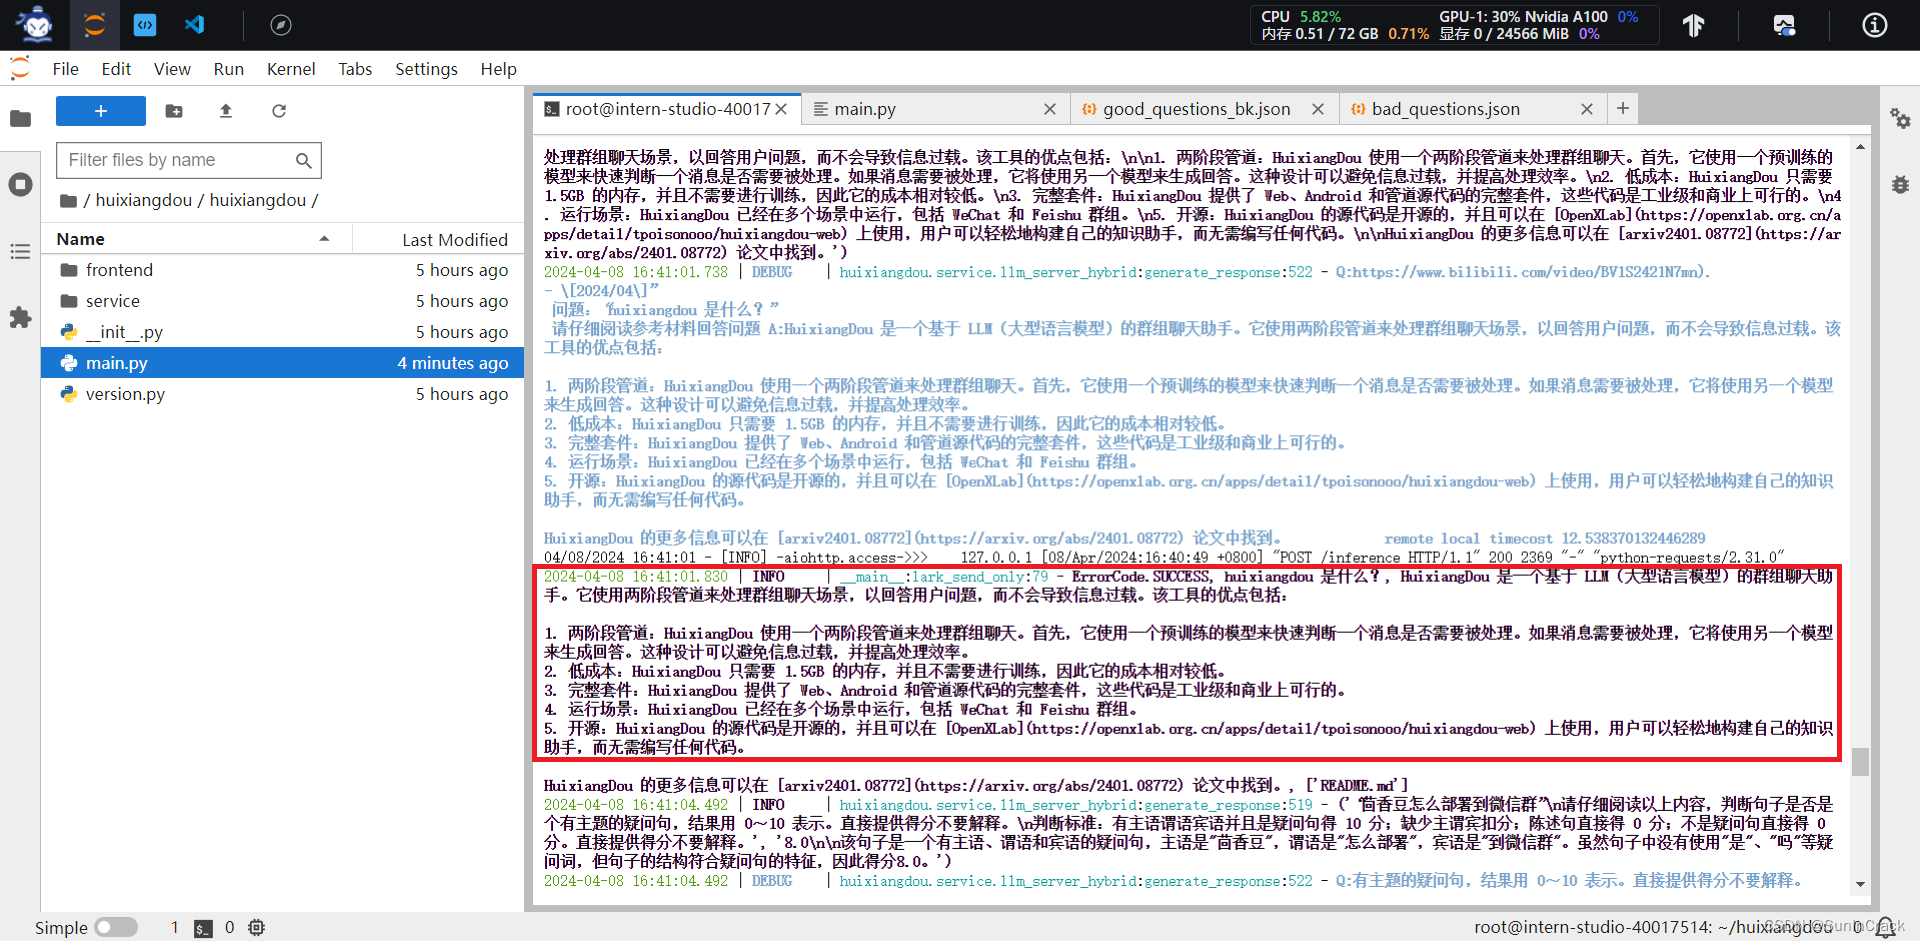This screenshot has height=941, width=1920.
Task: Close the main.py tab
Action: pyautogui.click(x=1050, y=109)
